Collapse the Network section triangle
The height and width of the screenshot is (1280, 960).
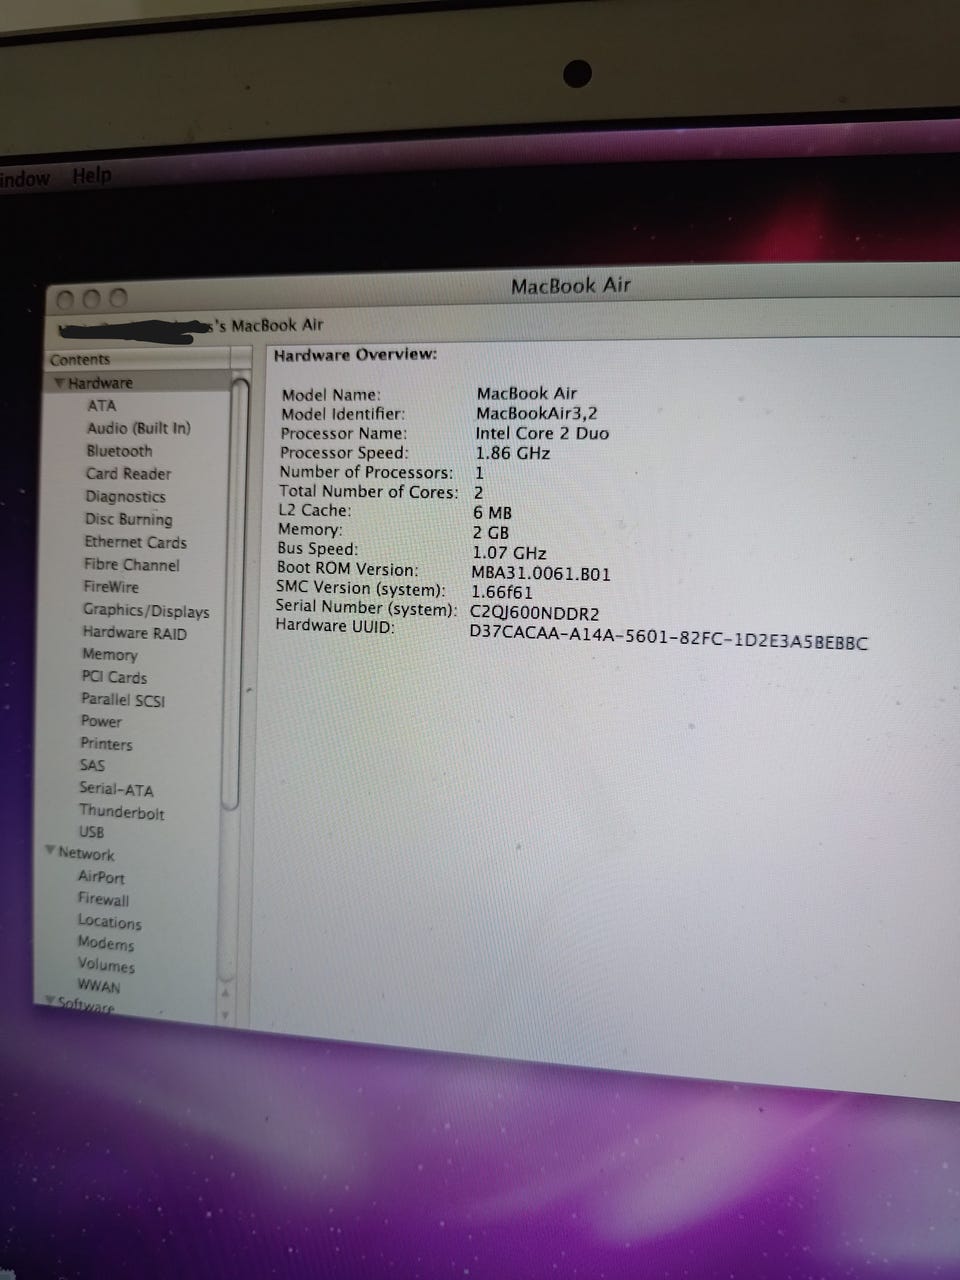point(49,851)
